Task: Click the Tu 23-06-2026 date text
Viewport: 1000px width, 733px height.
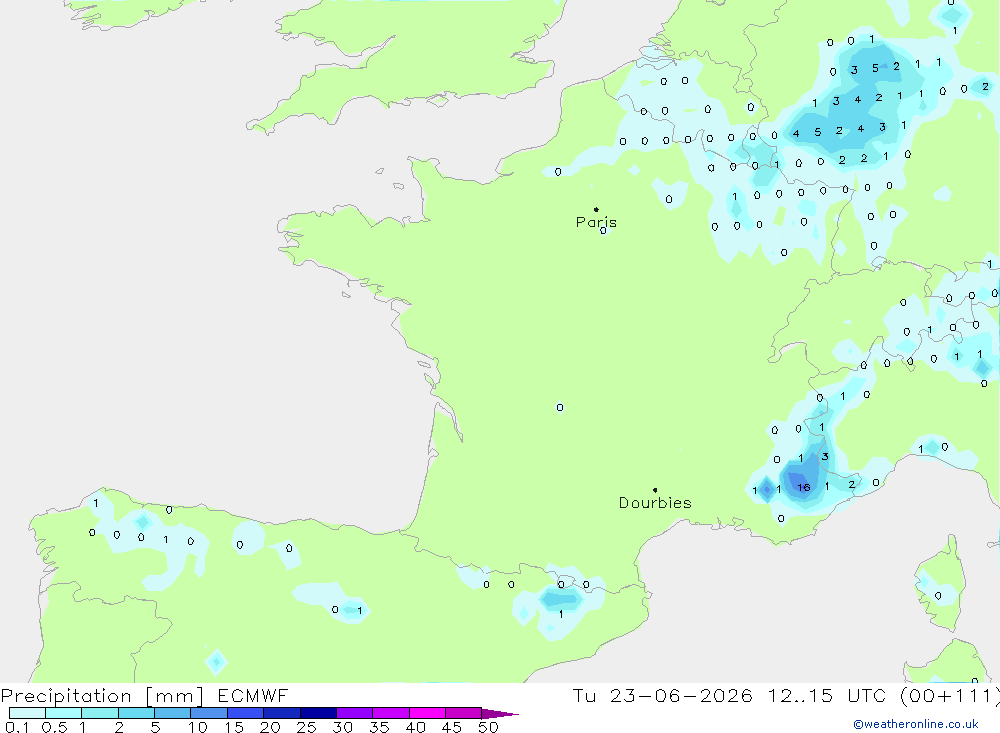Action: coord(662,695)
